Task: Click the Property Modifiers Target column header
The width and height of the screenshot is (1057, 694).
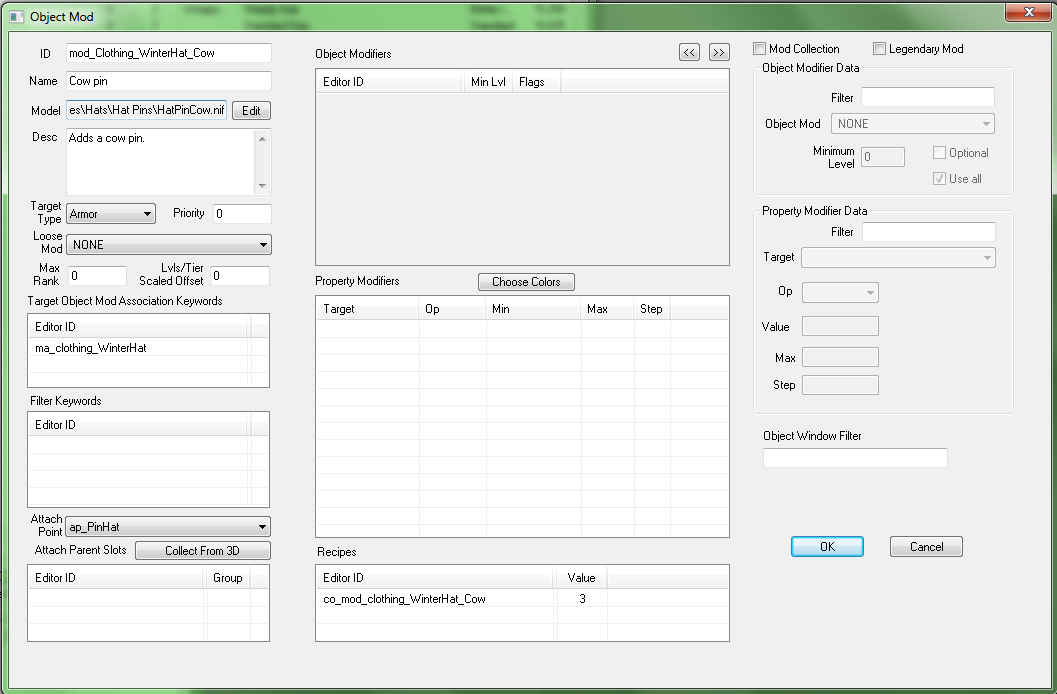Action: point(368,309)
